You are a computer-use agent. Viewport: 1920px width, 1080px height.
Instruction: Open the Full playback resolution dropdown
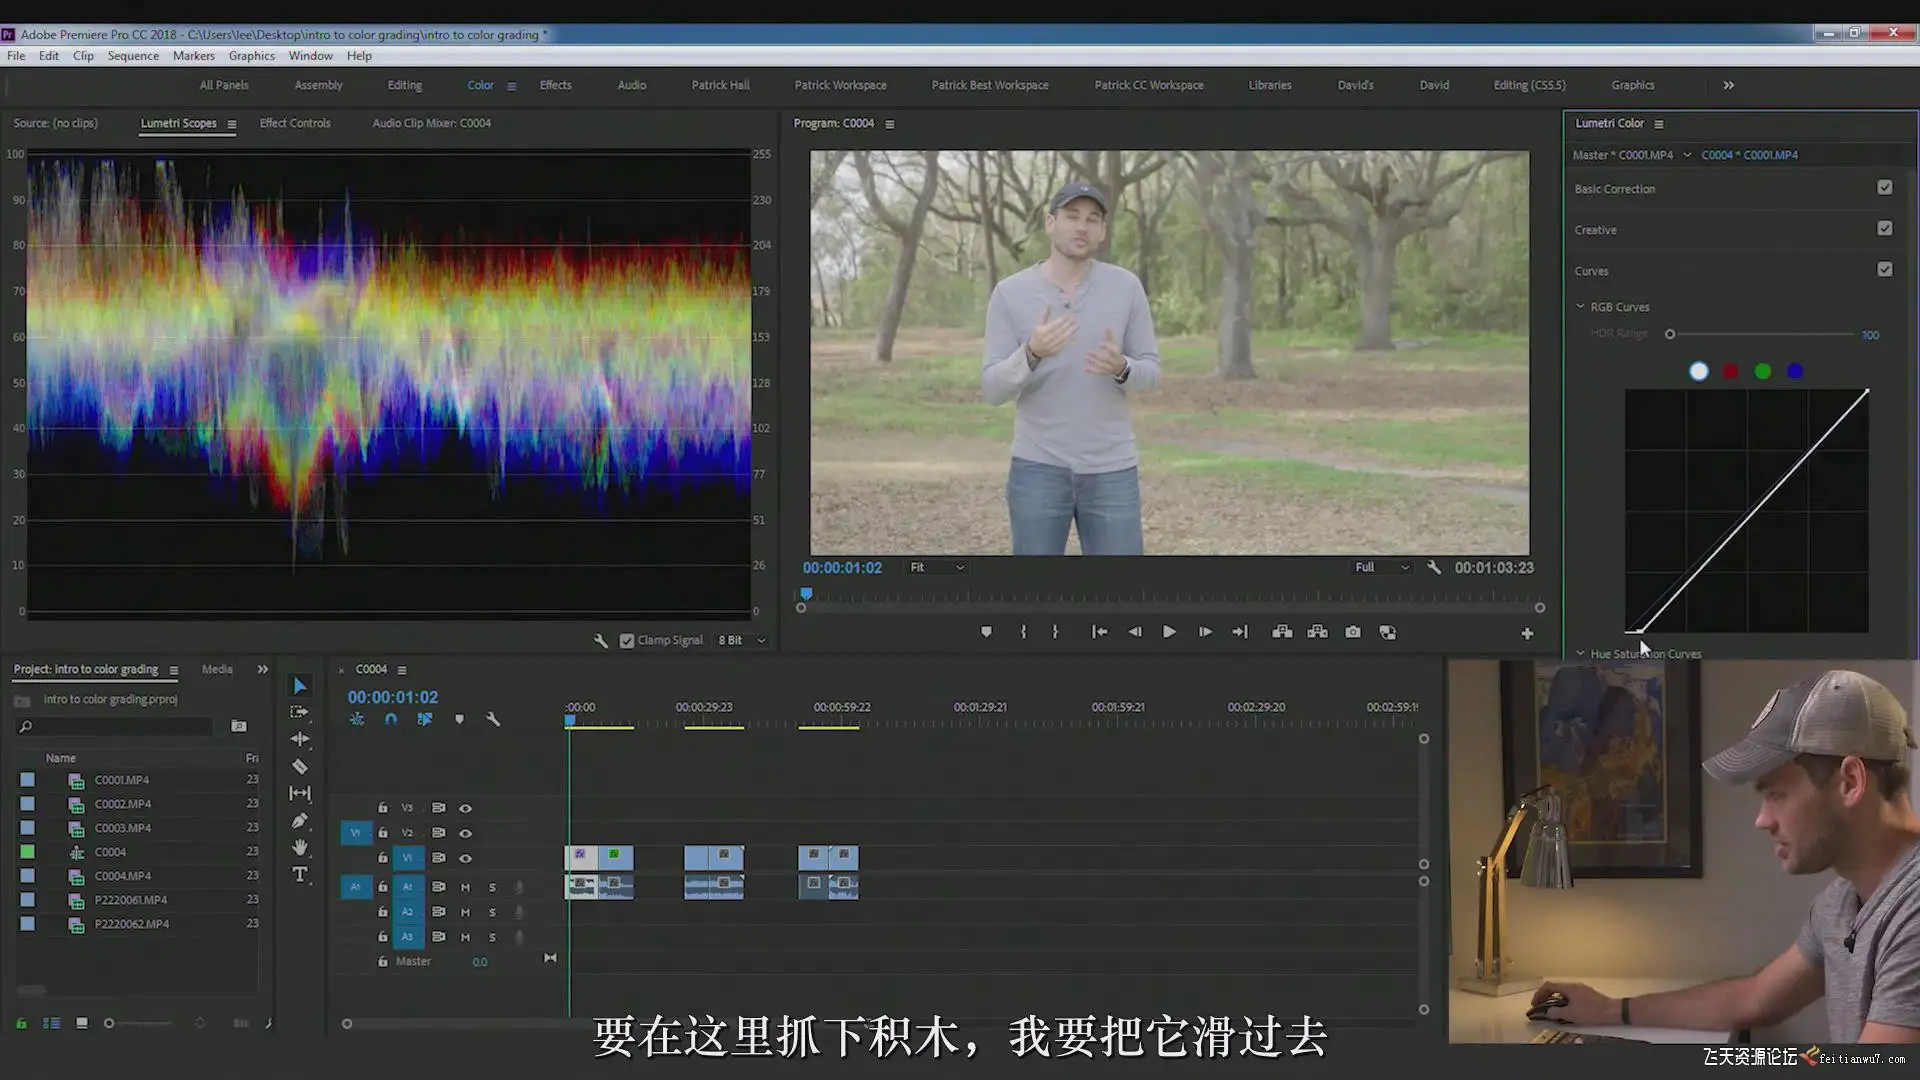(x=1382, y=567)
